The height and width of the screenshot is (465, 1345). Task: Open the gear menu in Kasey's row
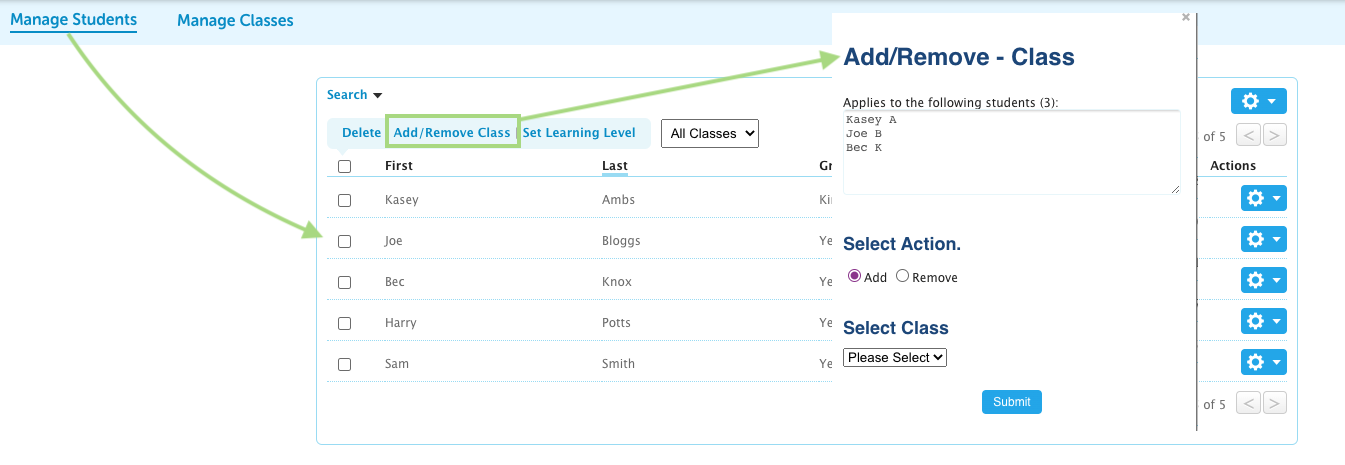point(1263,198)
